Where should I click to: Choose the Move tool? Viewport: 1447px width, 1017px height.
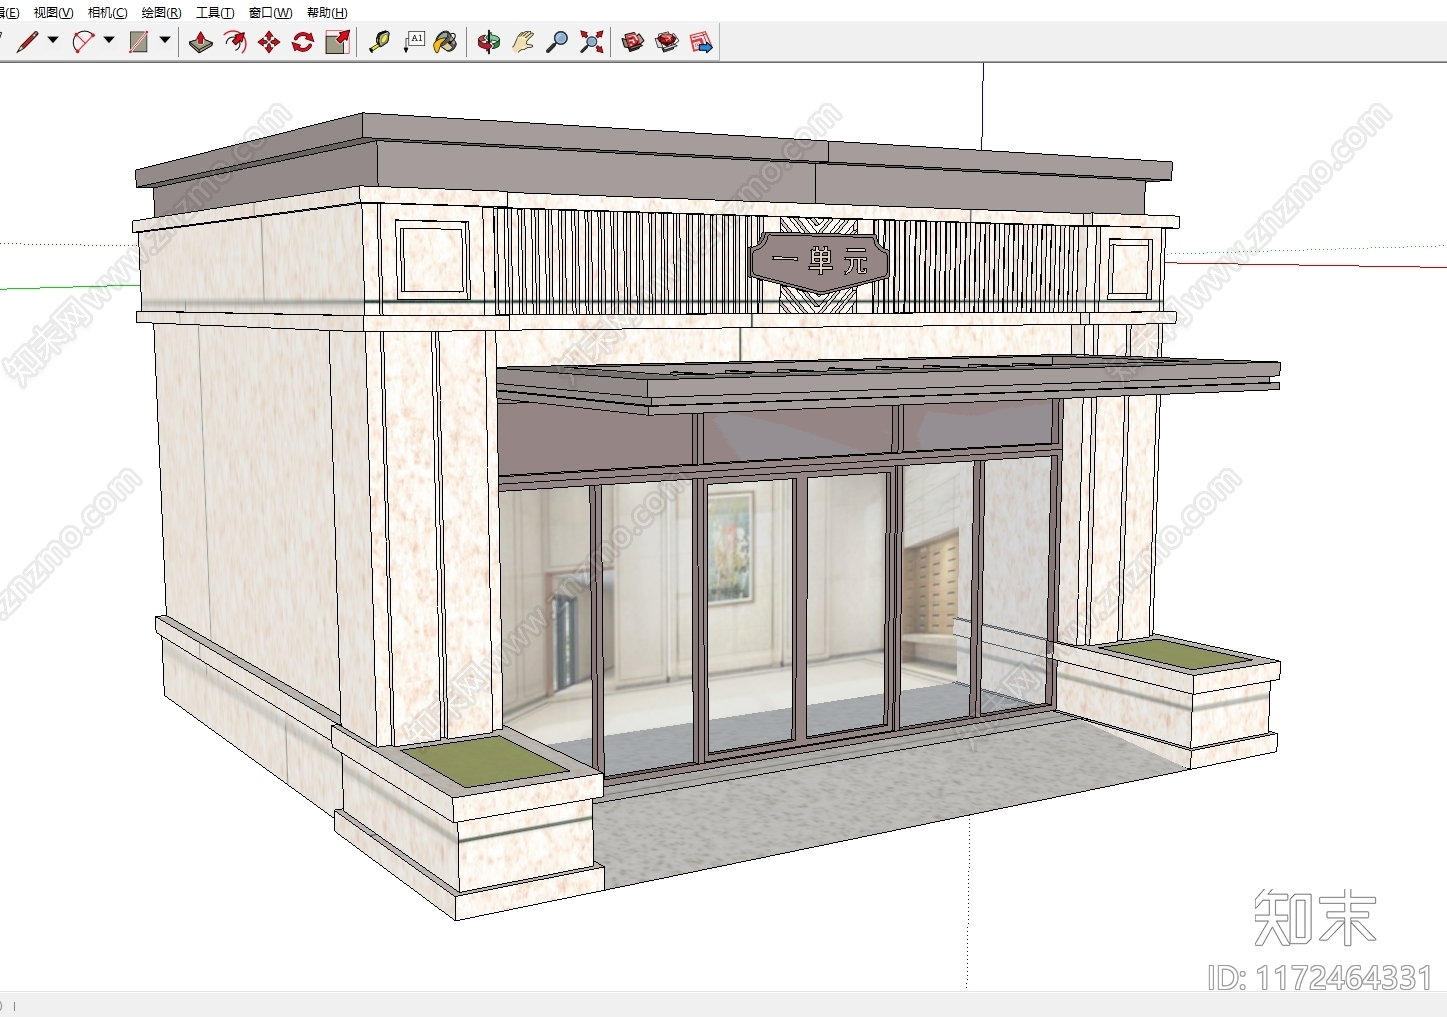pyautogui.click(x=269, y=42)
